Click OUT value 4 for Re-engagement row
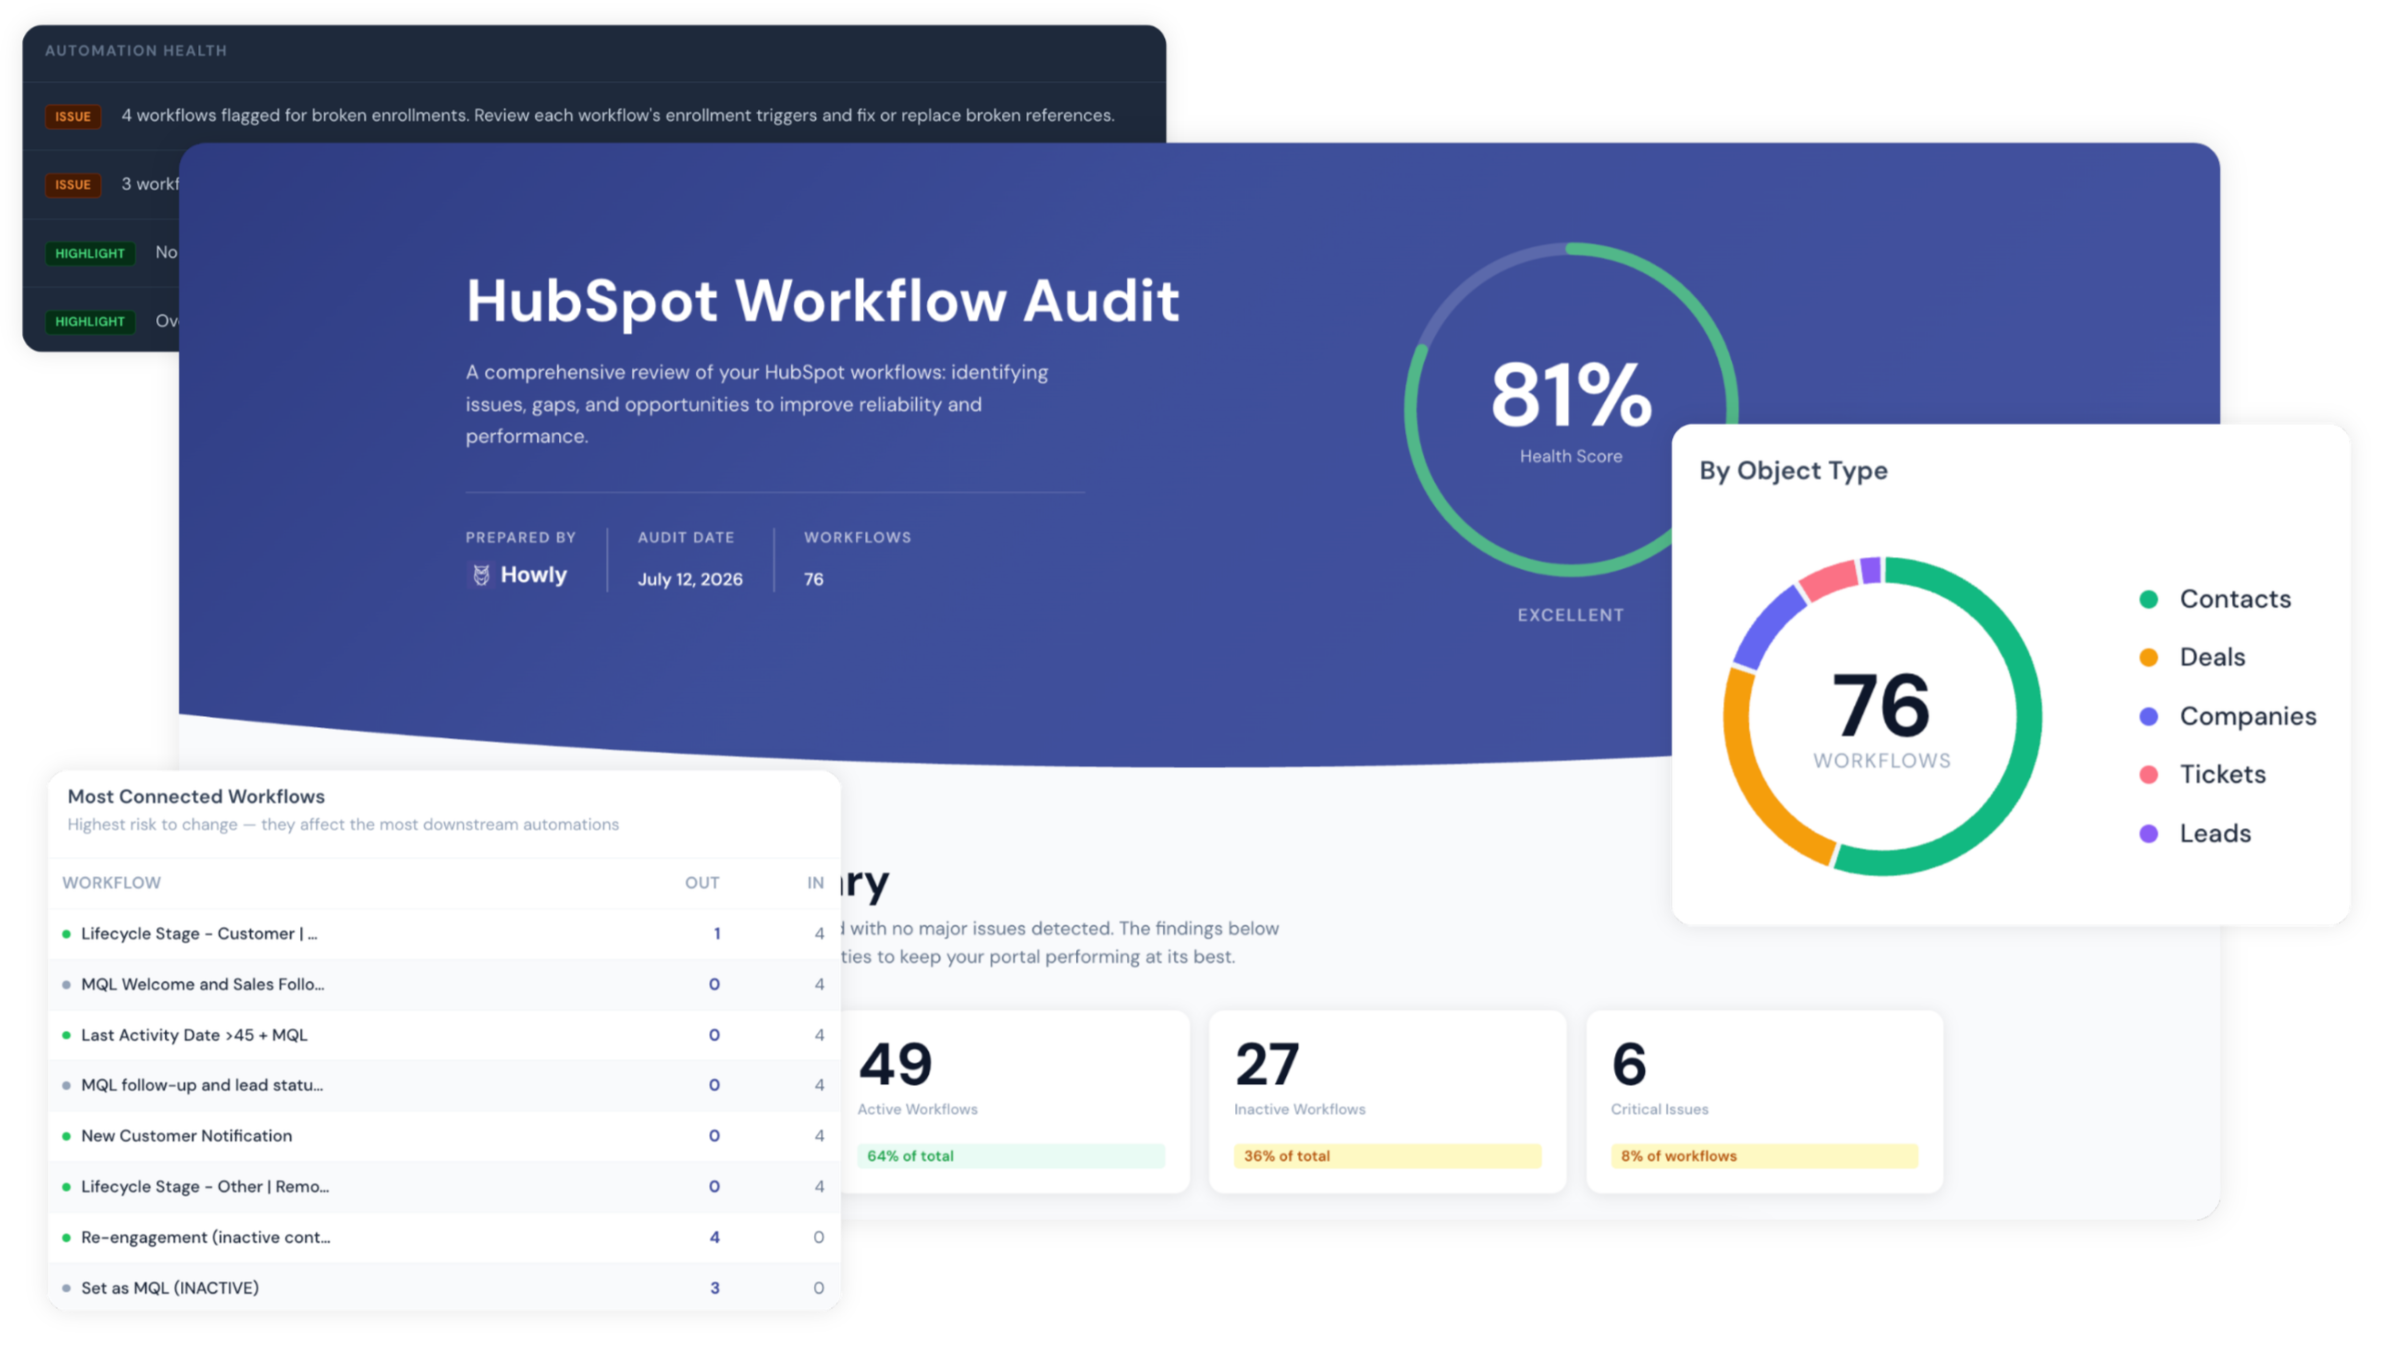This screenshot has height=1349, width=2399. (714, 1238)
